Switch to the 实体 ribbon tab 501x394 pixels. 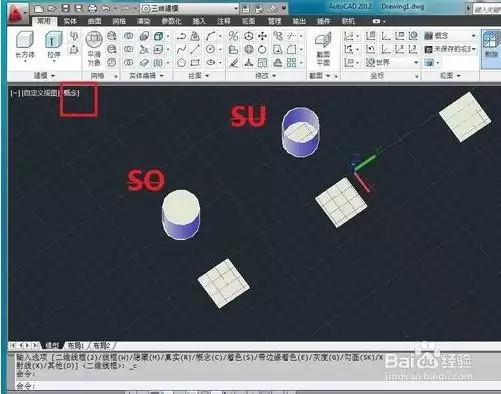coord(70,21)
